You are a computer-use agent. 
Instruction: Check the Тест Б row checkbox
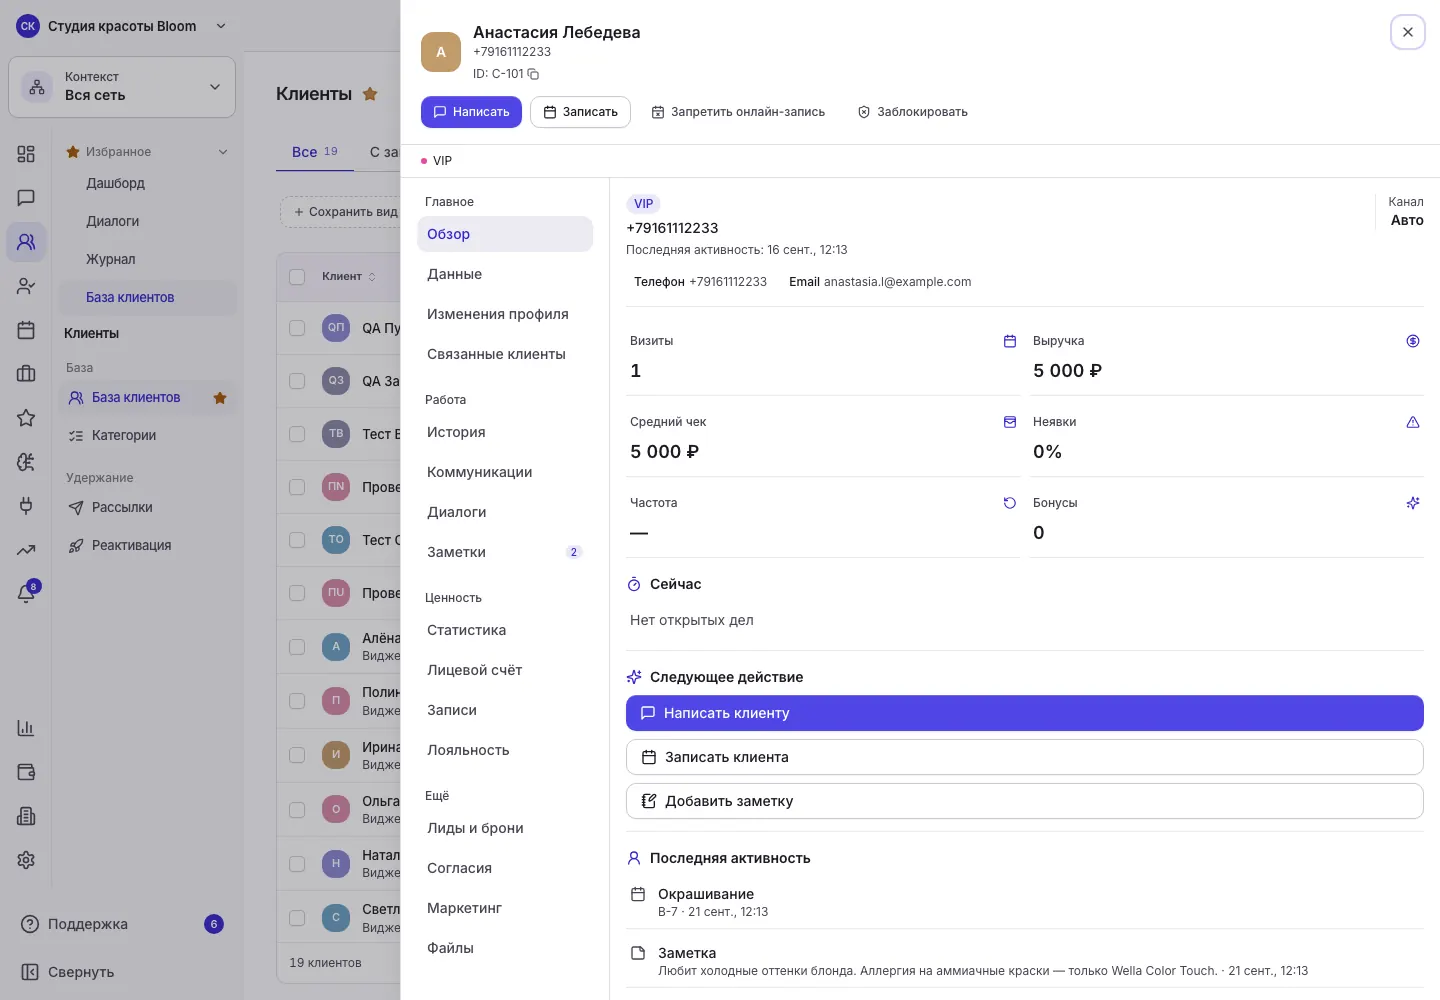pos(297,434)
